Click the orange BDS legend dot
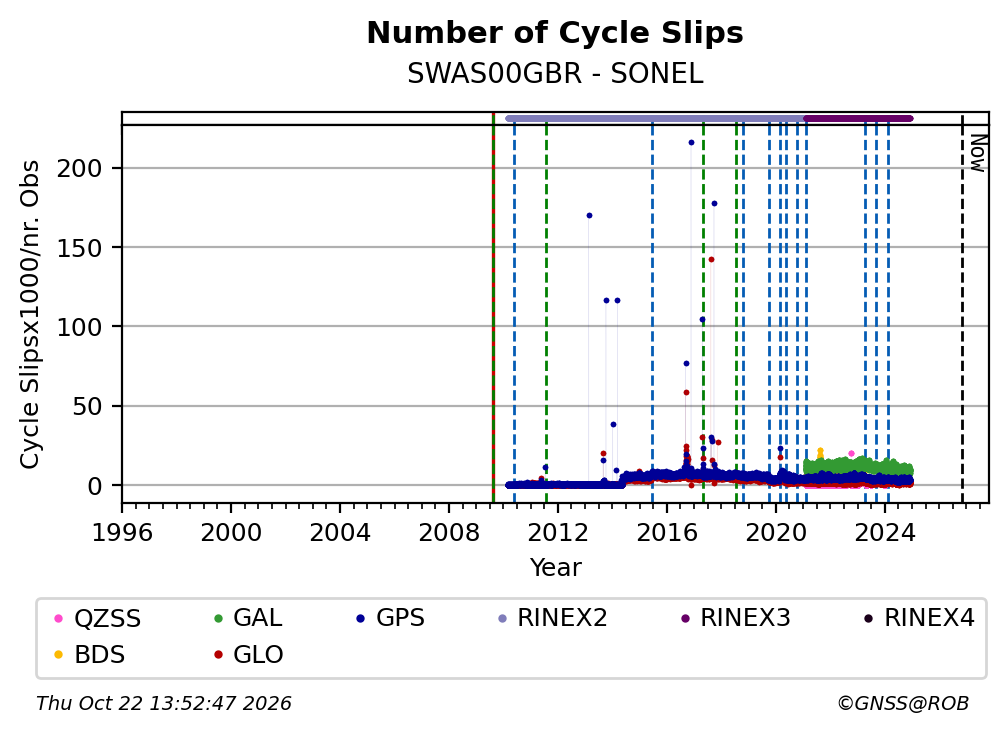1008x734 pixels. click(58, 655)
